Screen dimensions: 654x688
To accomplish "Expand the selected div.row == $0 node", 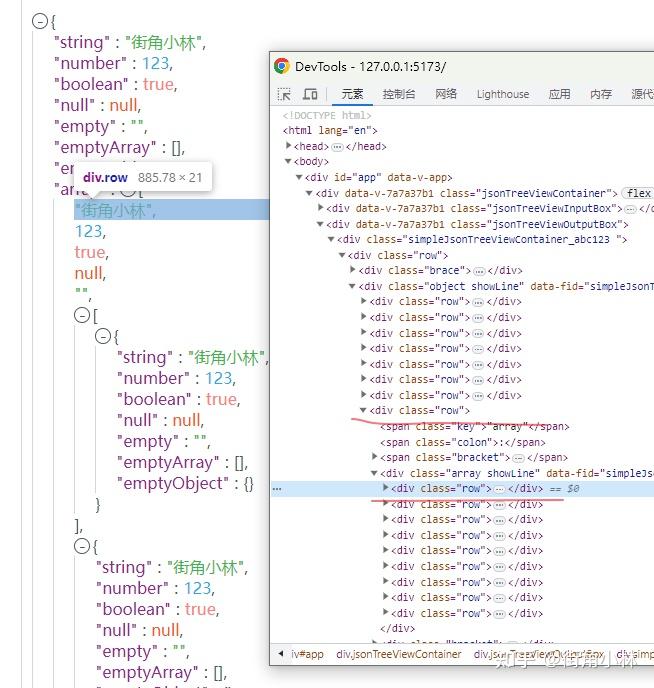I will click(385, 487).
